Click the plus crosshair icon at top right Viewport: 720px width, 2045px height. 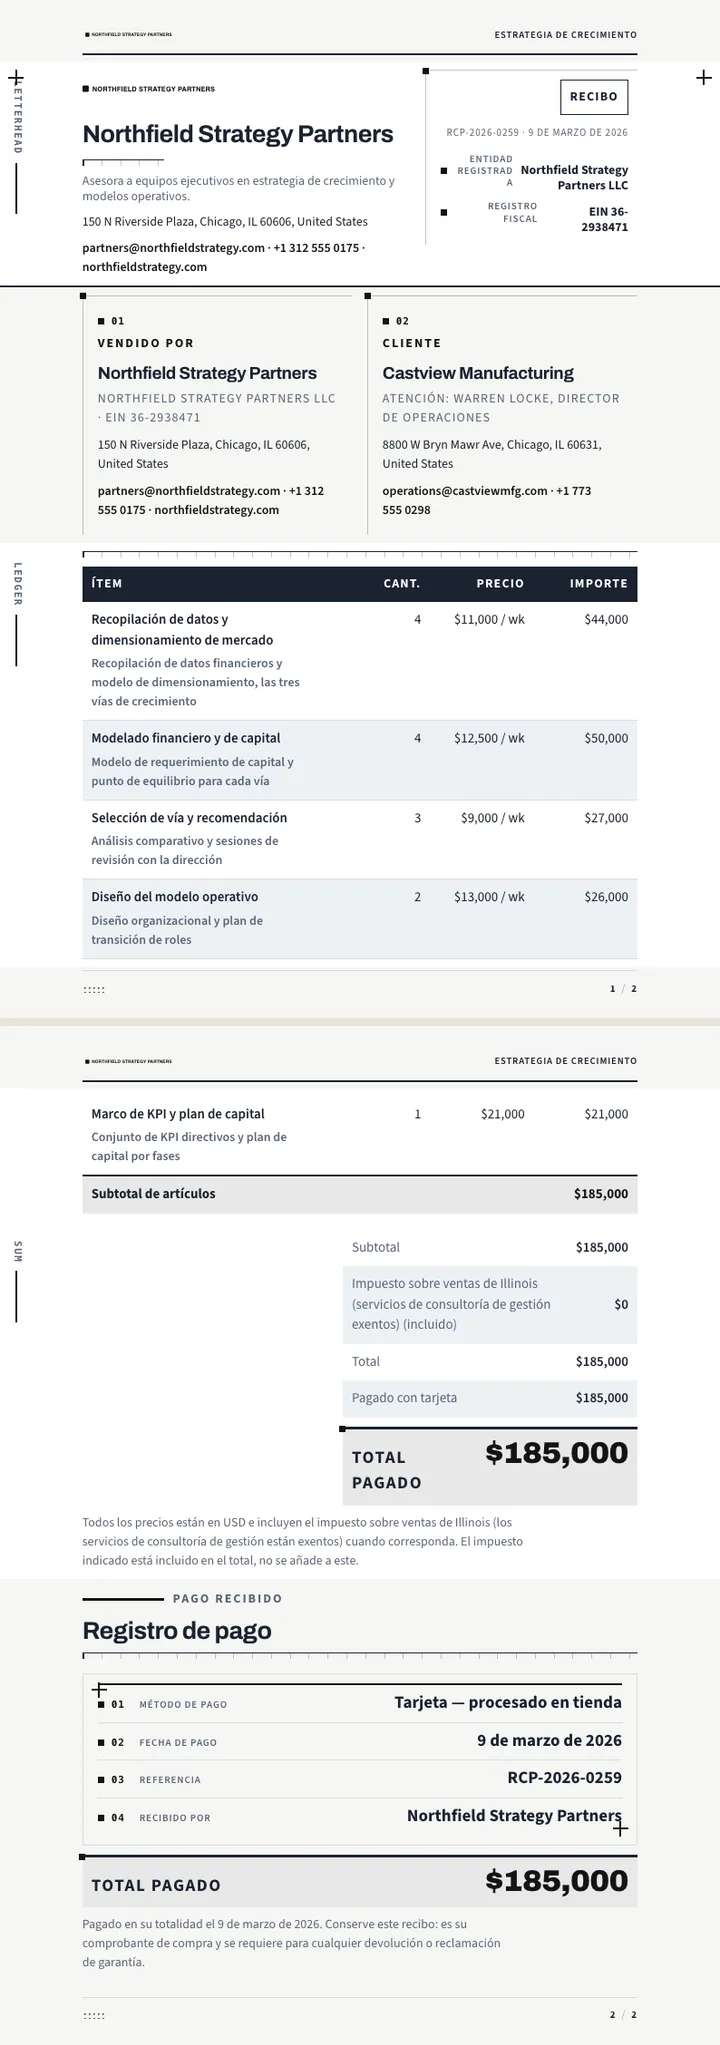[704, 78]
